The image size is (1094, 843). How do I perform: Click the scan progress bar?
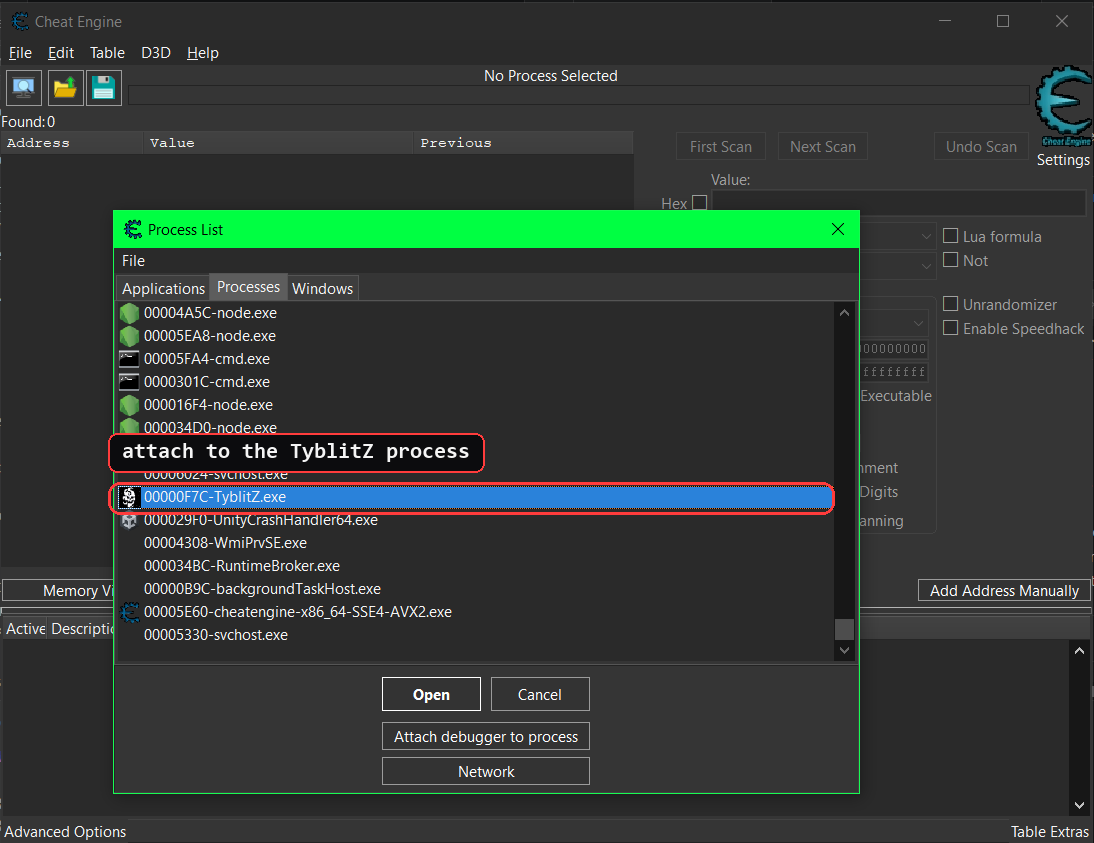click(x=578, y=95)
